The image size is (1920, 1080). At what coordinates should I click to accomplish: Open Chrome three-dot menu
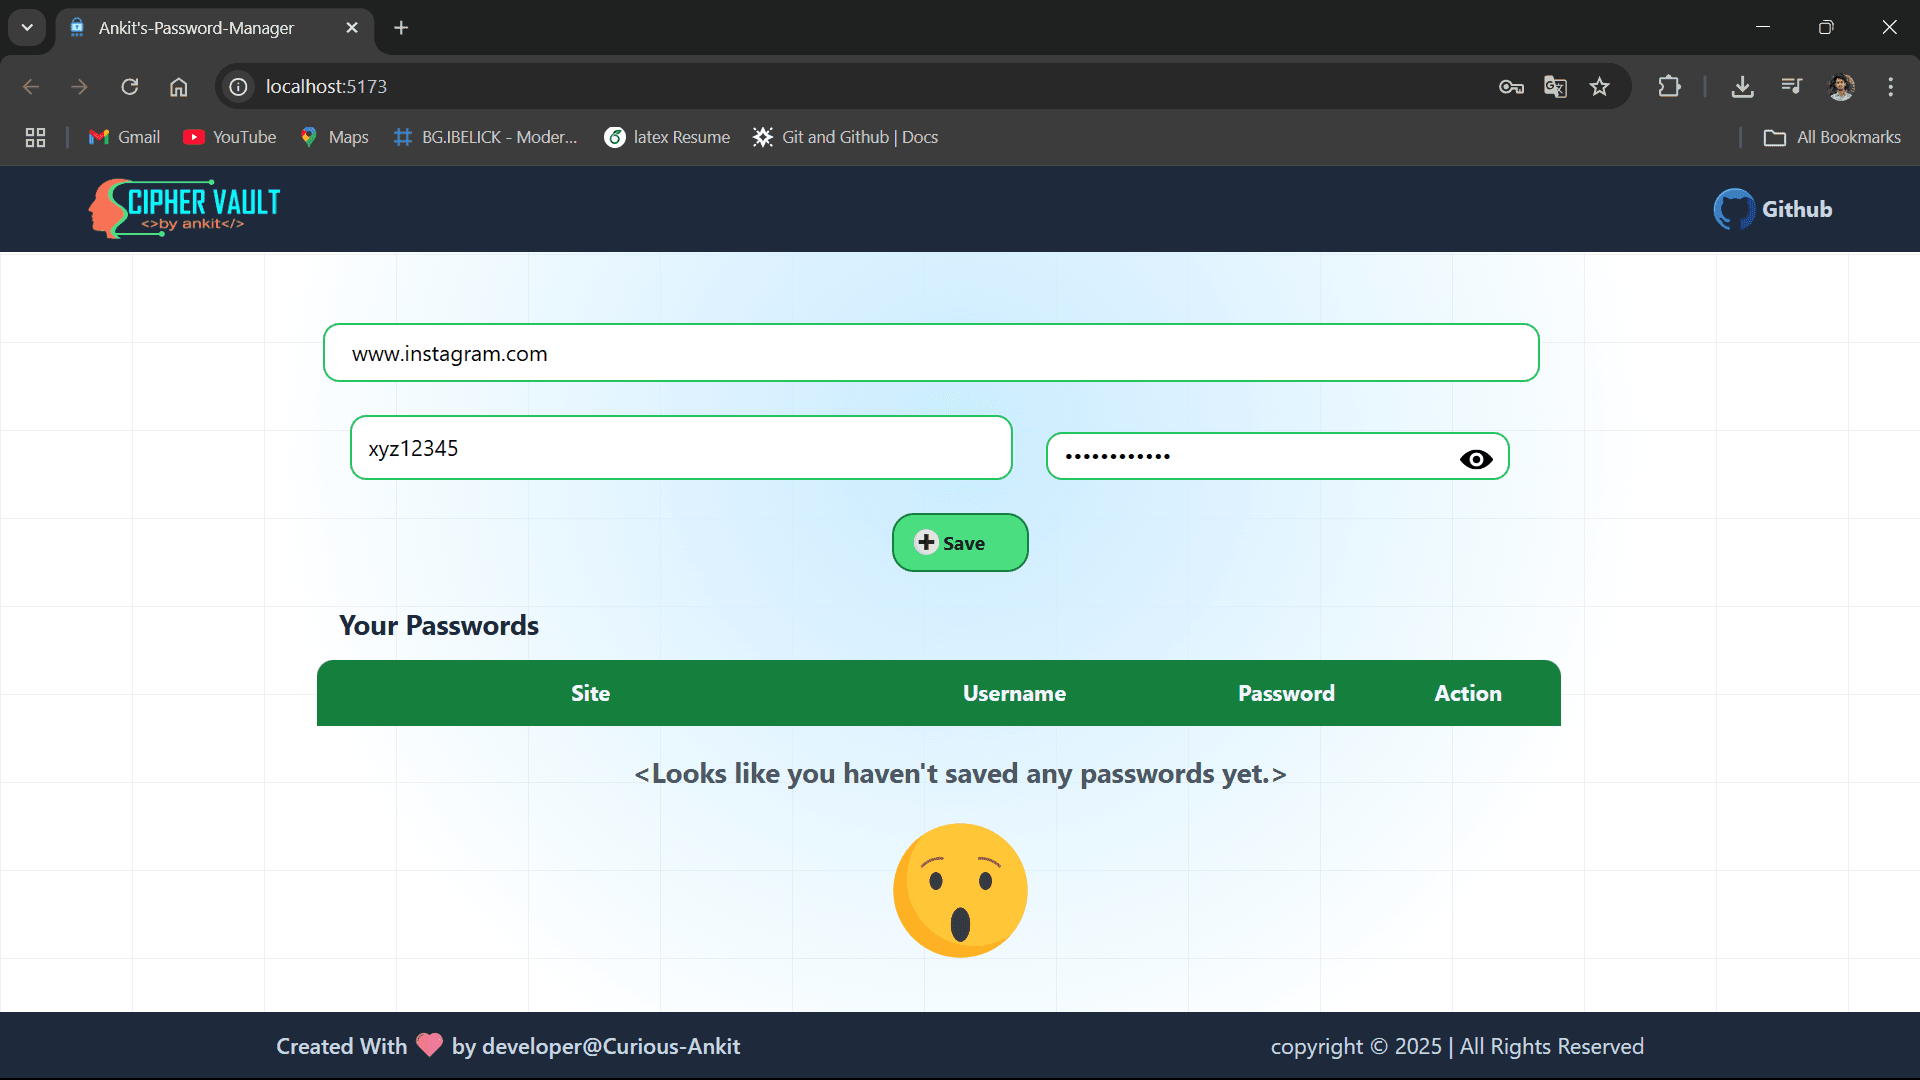coord(1890,87)
